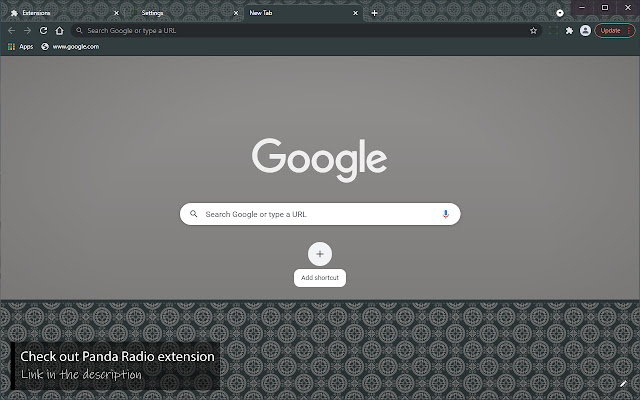Open the user profile avatar

pos(585,31)
